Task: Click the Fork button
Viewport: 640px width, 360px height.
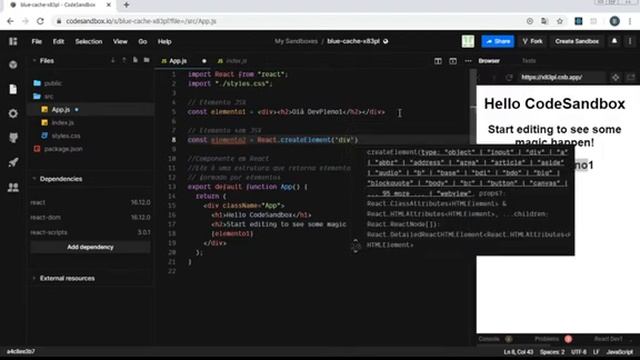Action: point(533,41)
